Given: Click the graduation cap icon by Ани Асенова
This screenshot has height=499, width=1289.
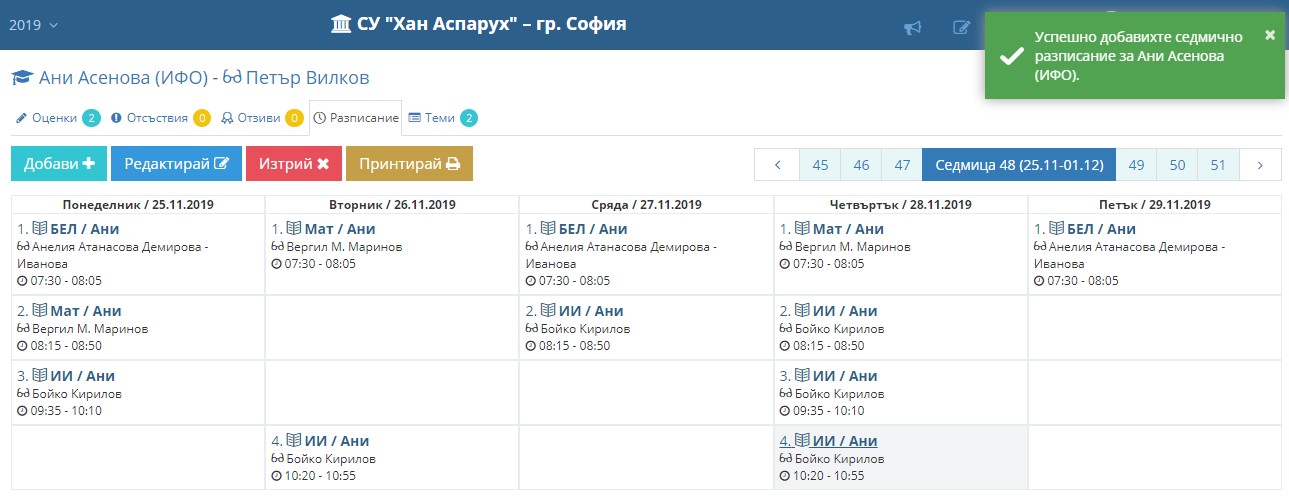Looking at the screenshot, I should (22, 78).
